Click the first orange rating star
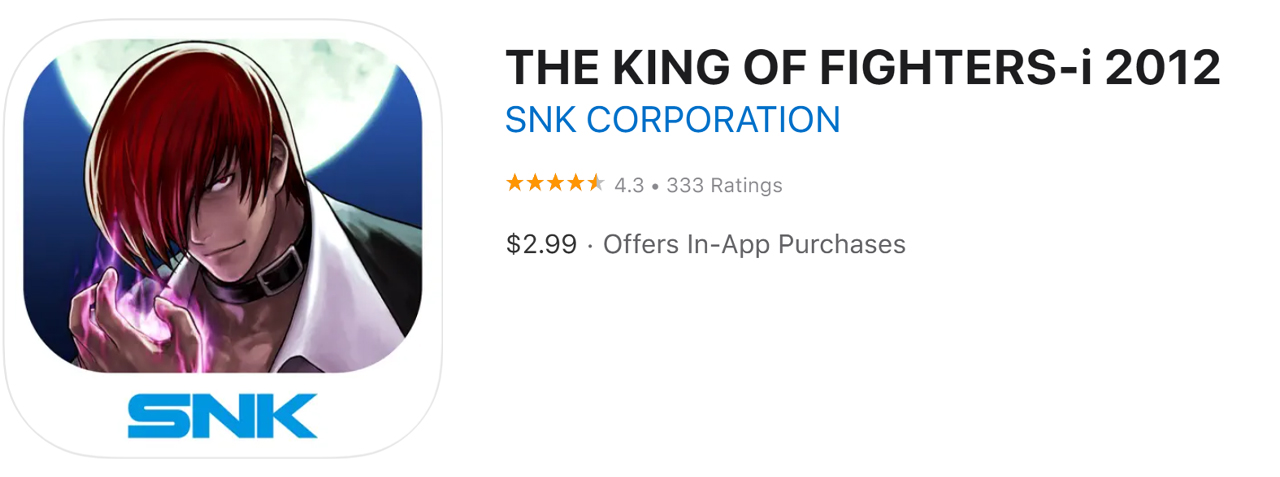1280x477 pixels. tap(515, 183)
